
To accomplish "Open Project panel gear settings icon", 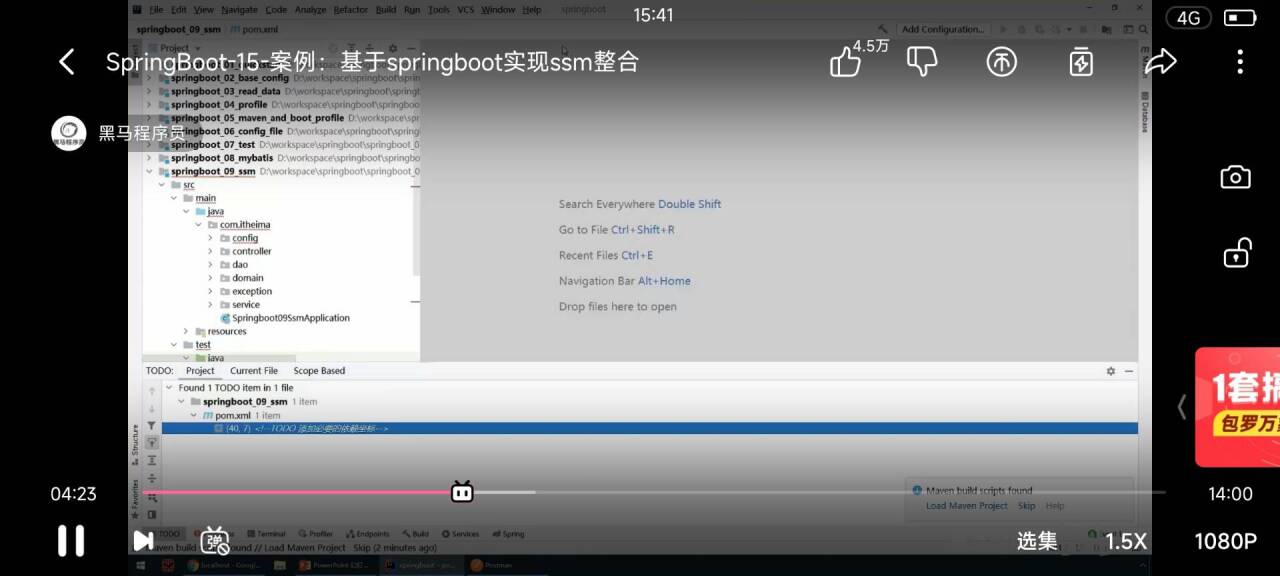I will pyautogui.click(x=393, y=48).
